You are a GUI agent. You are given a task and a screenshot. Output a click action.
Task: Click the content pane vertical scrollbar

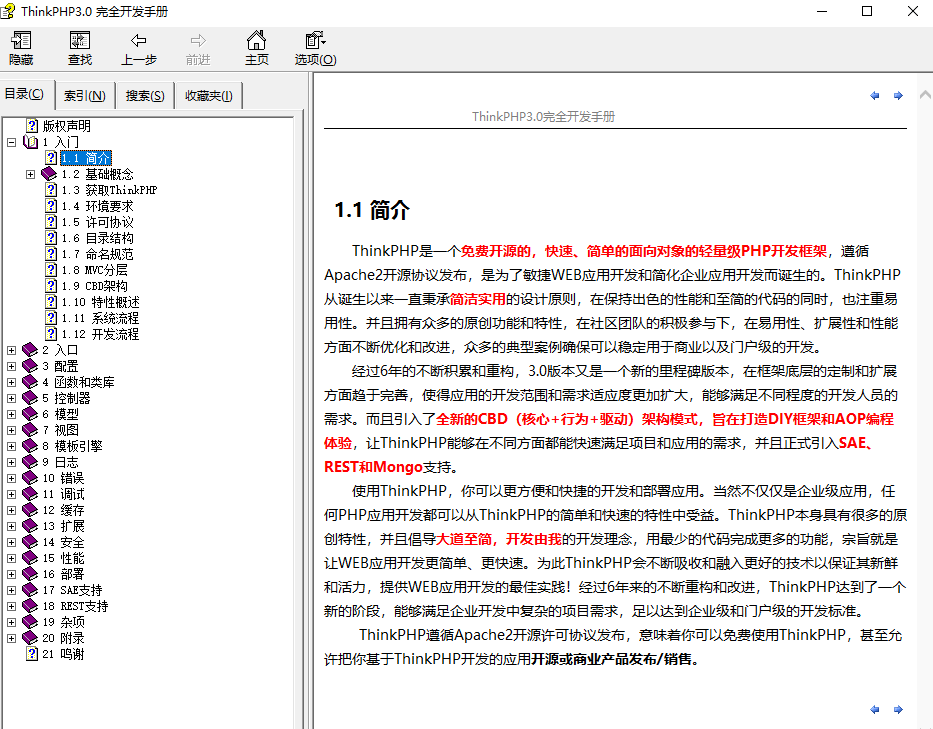pyautogui.click(x=926, y=400)
